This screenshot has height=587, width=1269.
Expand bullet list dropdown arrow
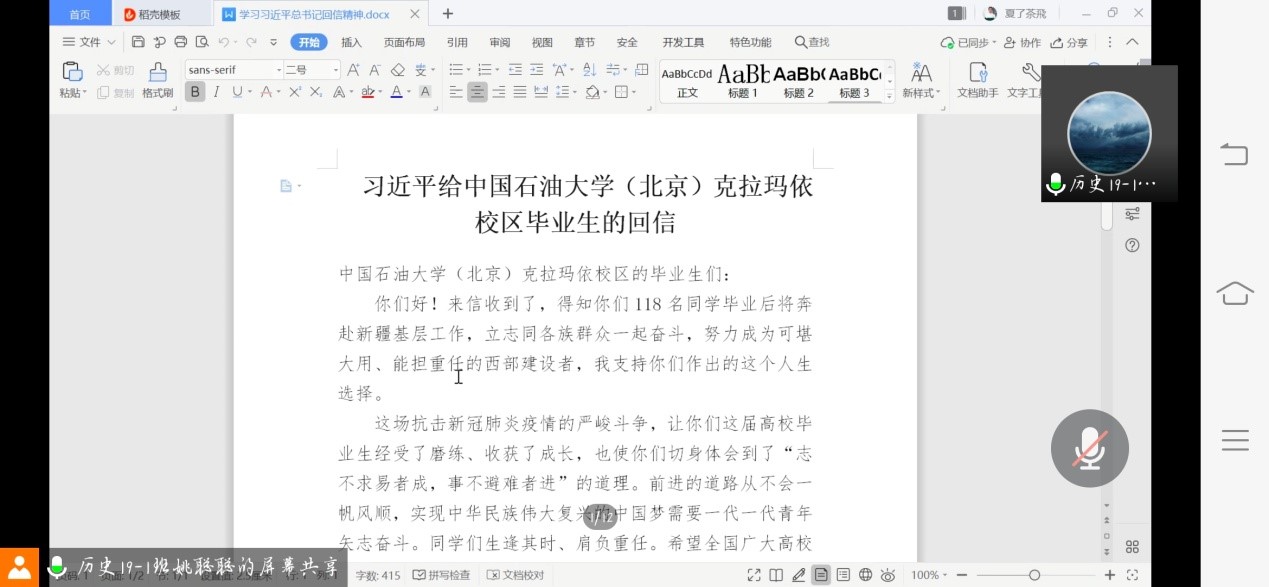click(x=467, y=70)
